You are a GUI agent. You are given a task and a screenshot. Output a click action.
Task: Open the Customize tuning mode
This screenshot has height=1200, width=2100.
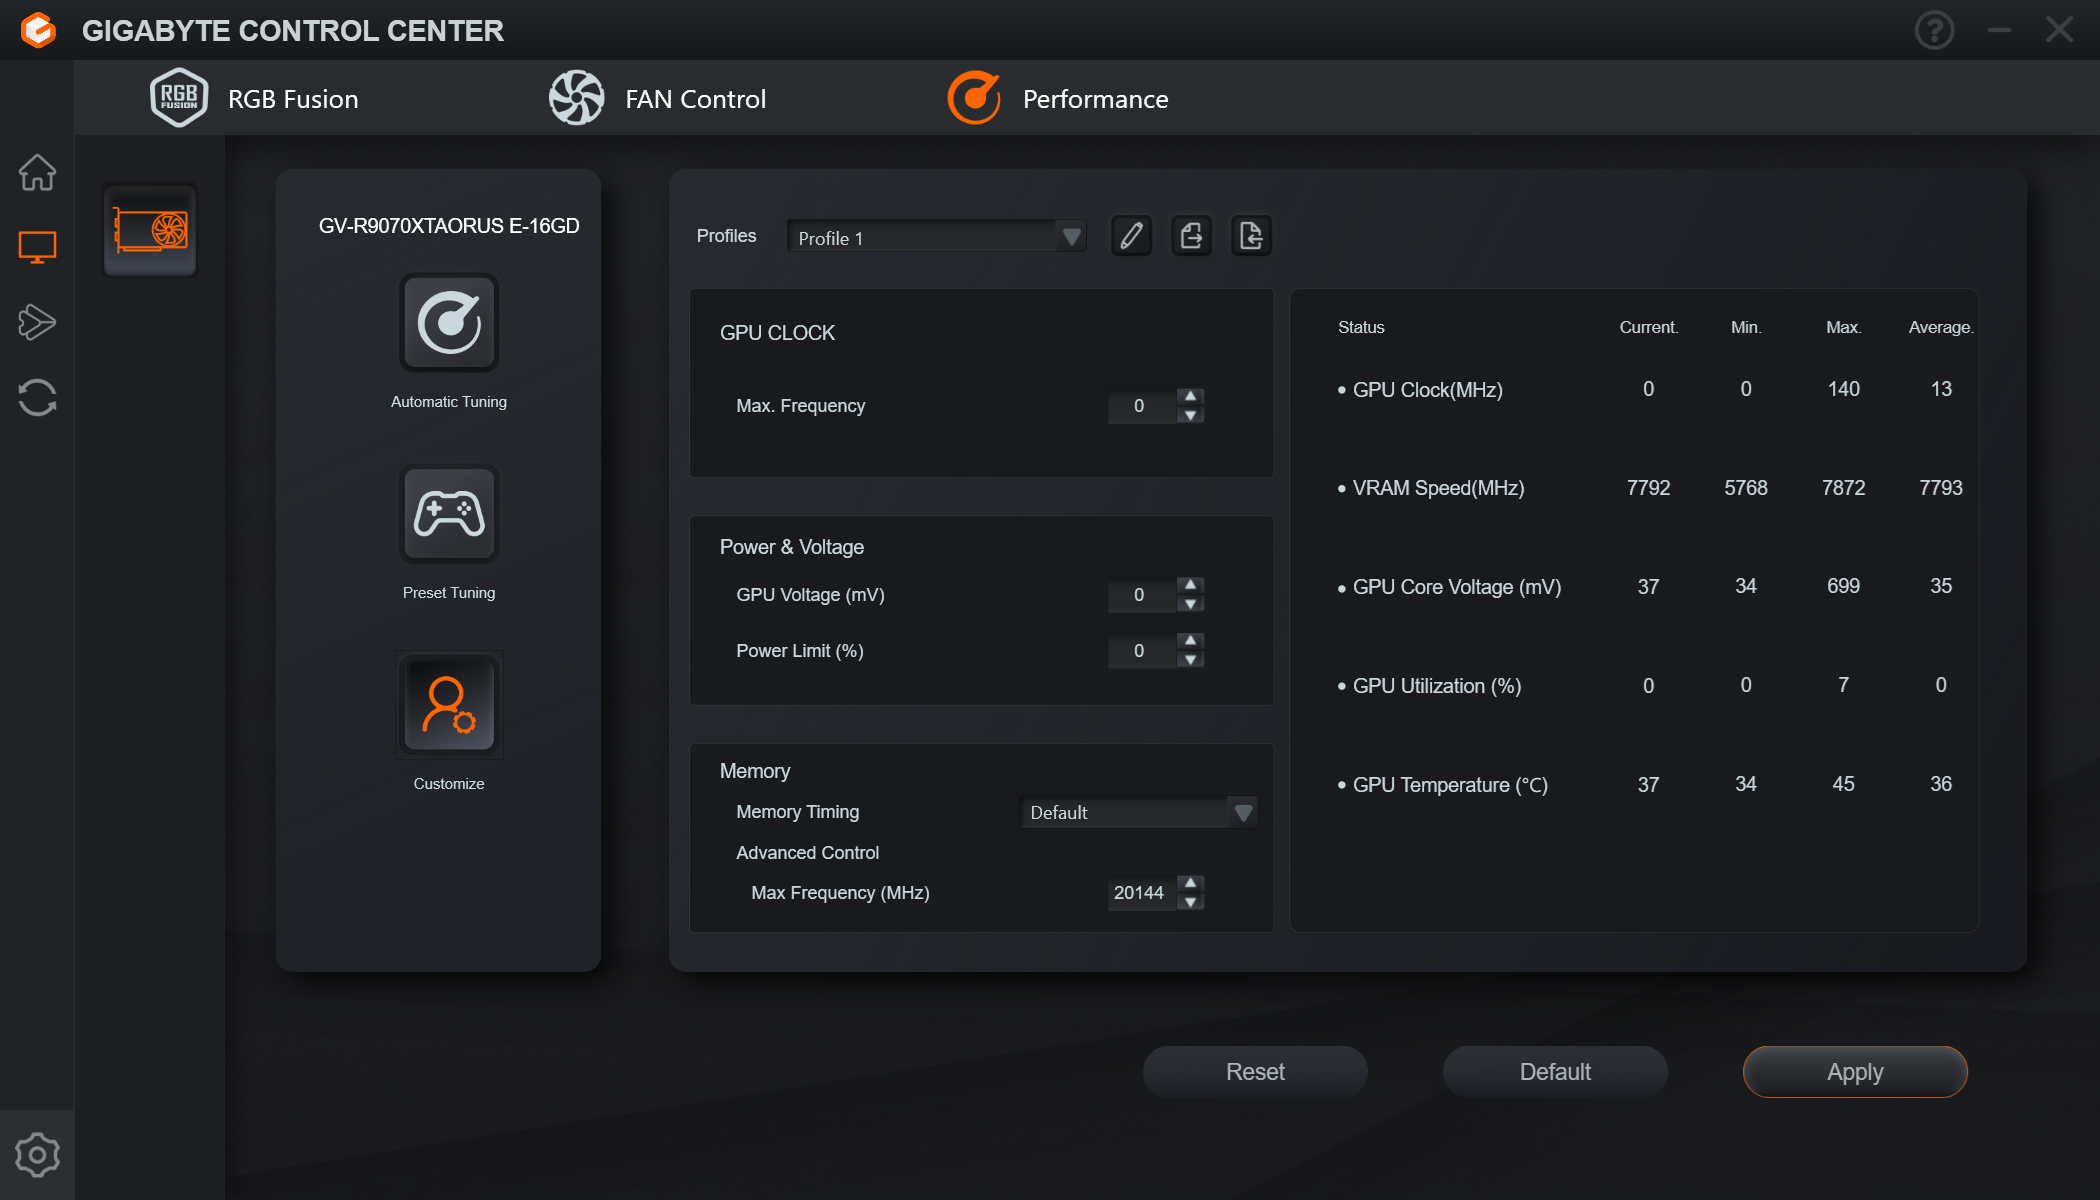click(449, 705)
